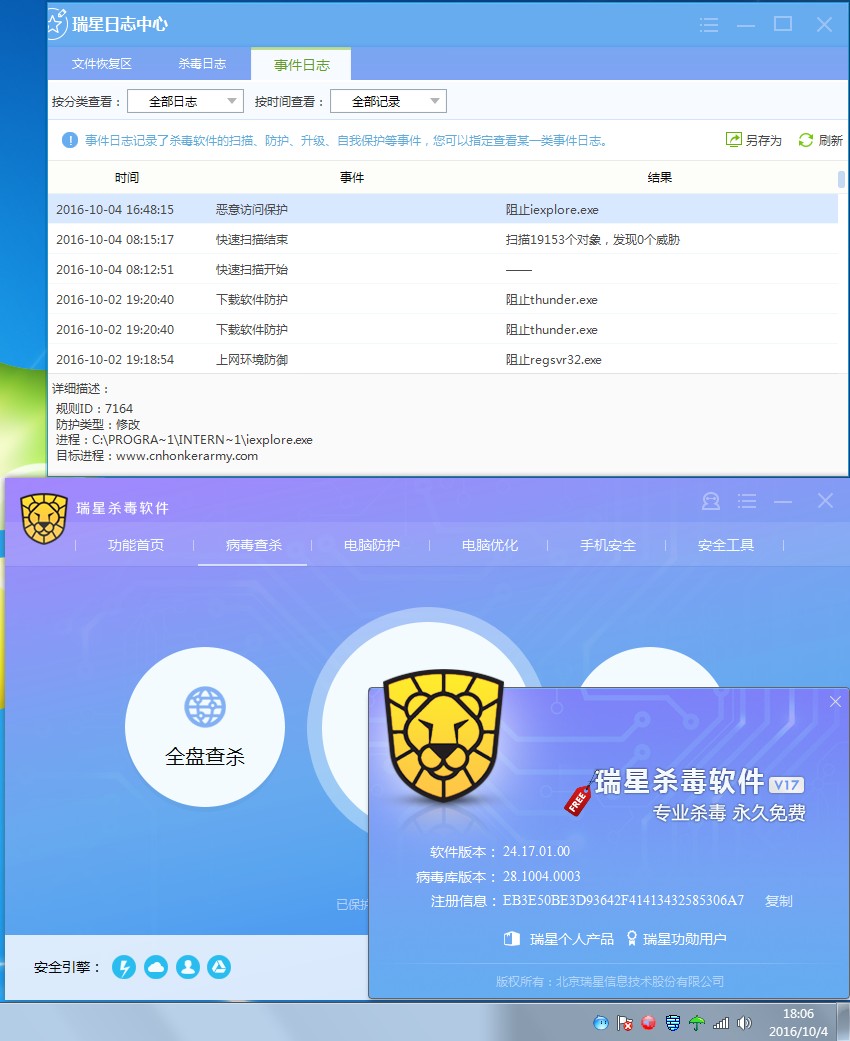Click the time cell 2016-10-02 19:18:54
This screenshot has width=850, height=1041.
pos(115,360)
